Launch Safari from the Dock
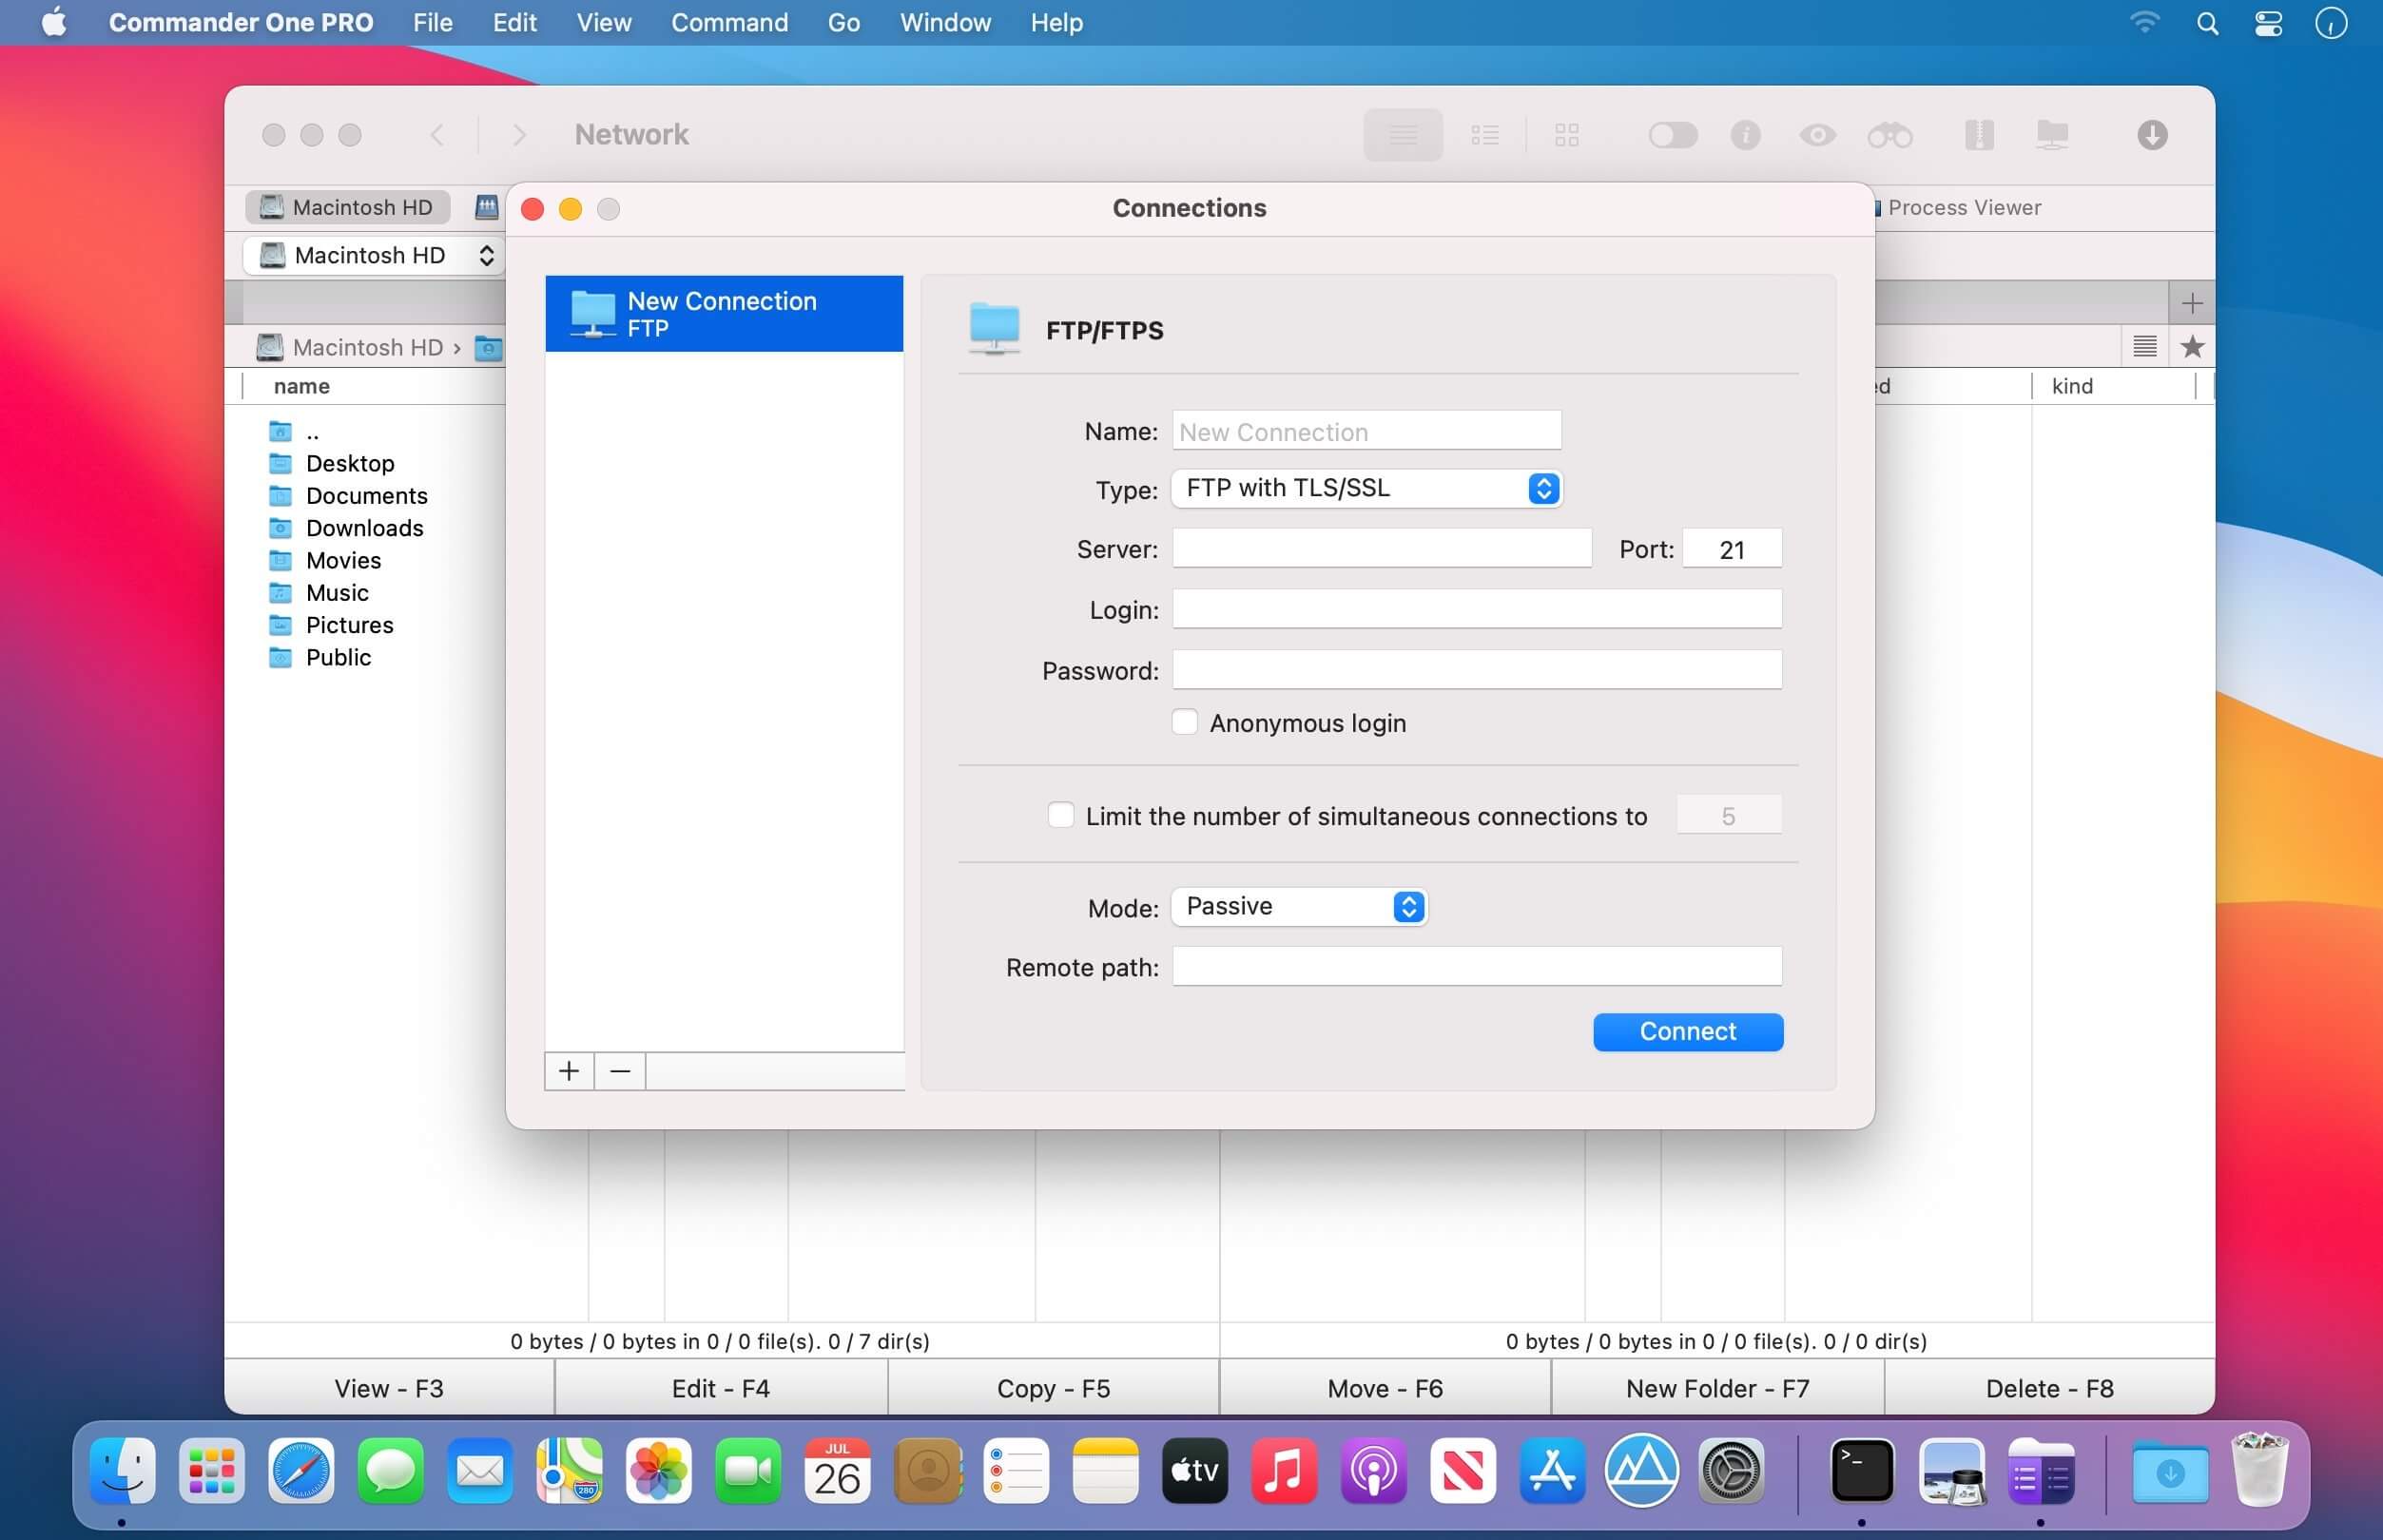The height and width of the screenshot is (1540, 2383). point(300,1470)
